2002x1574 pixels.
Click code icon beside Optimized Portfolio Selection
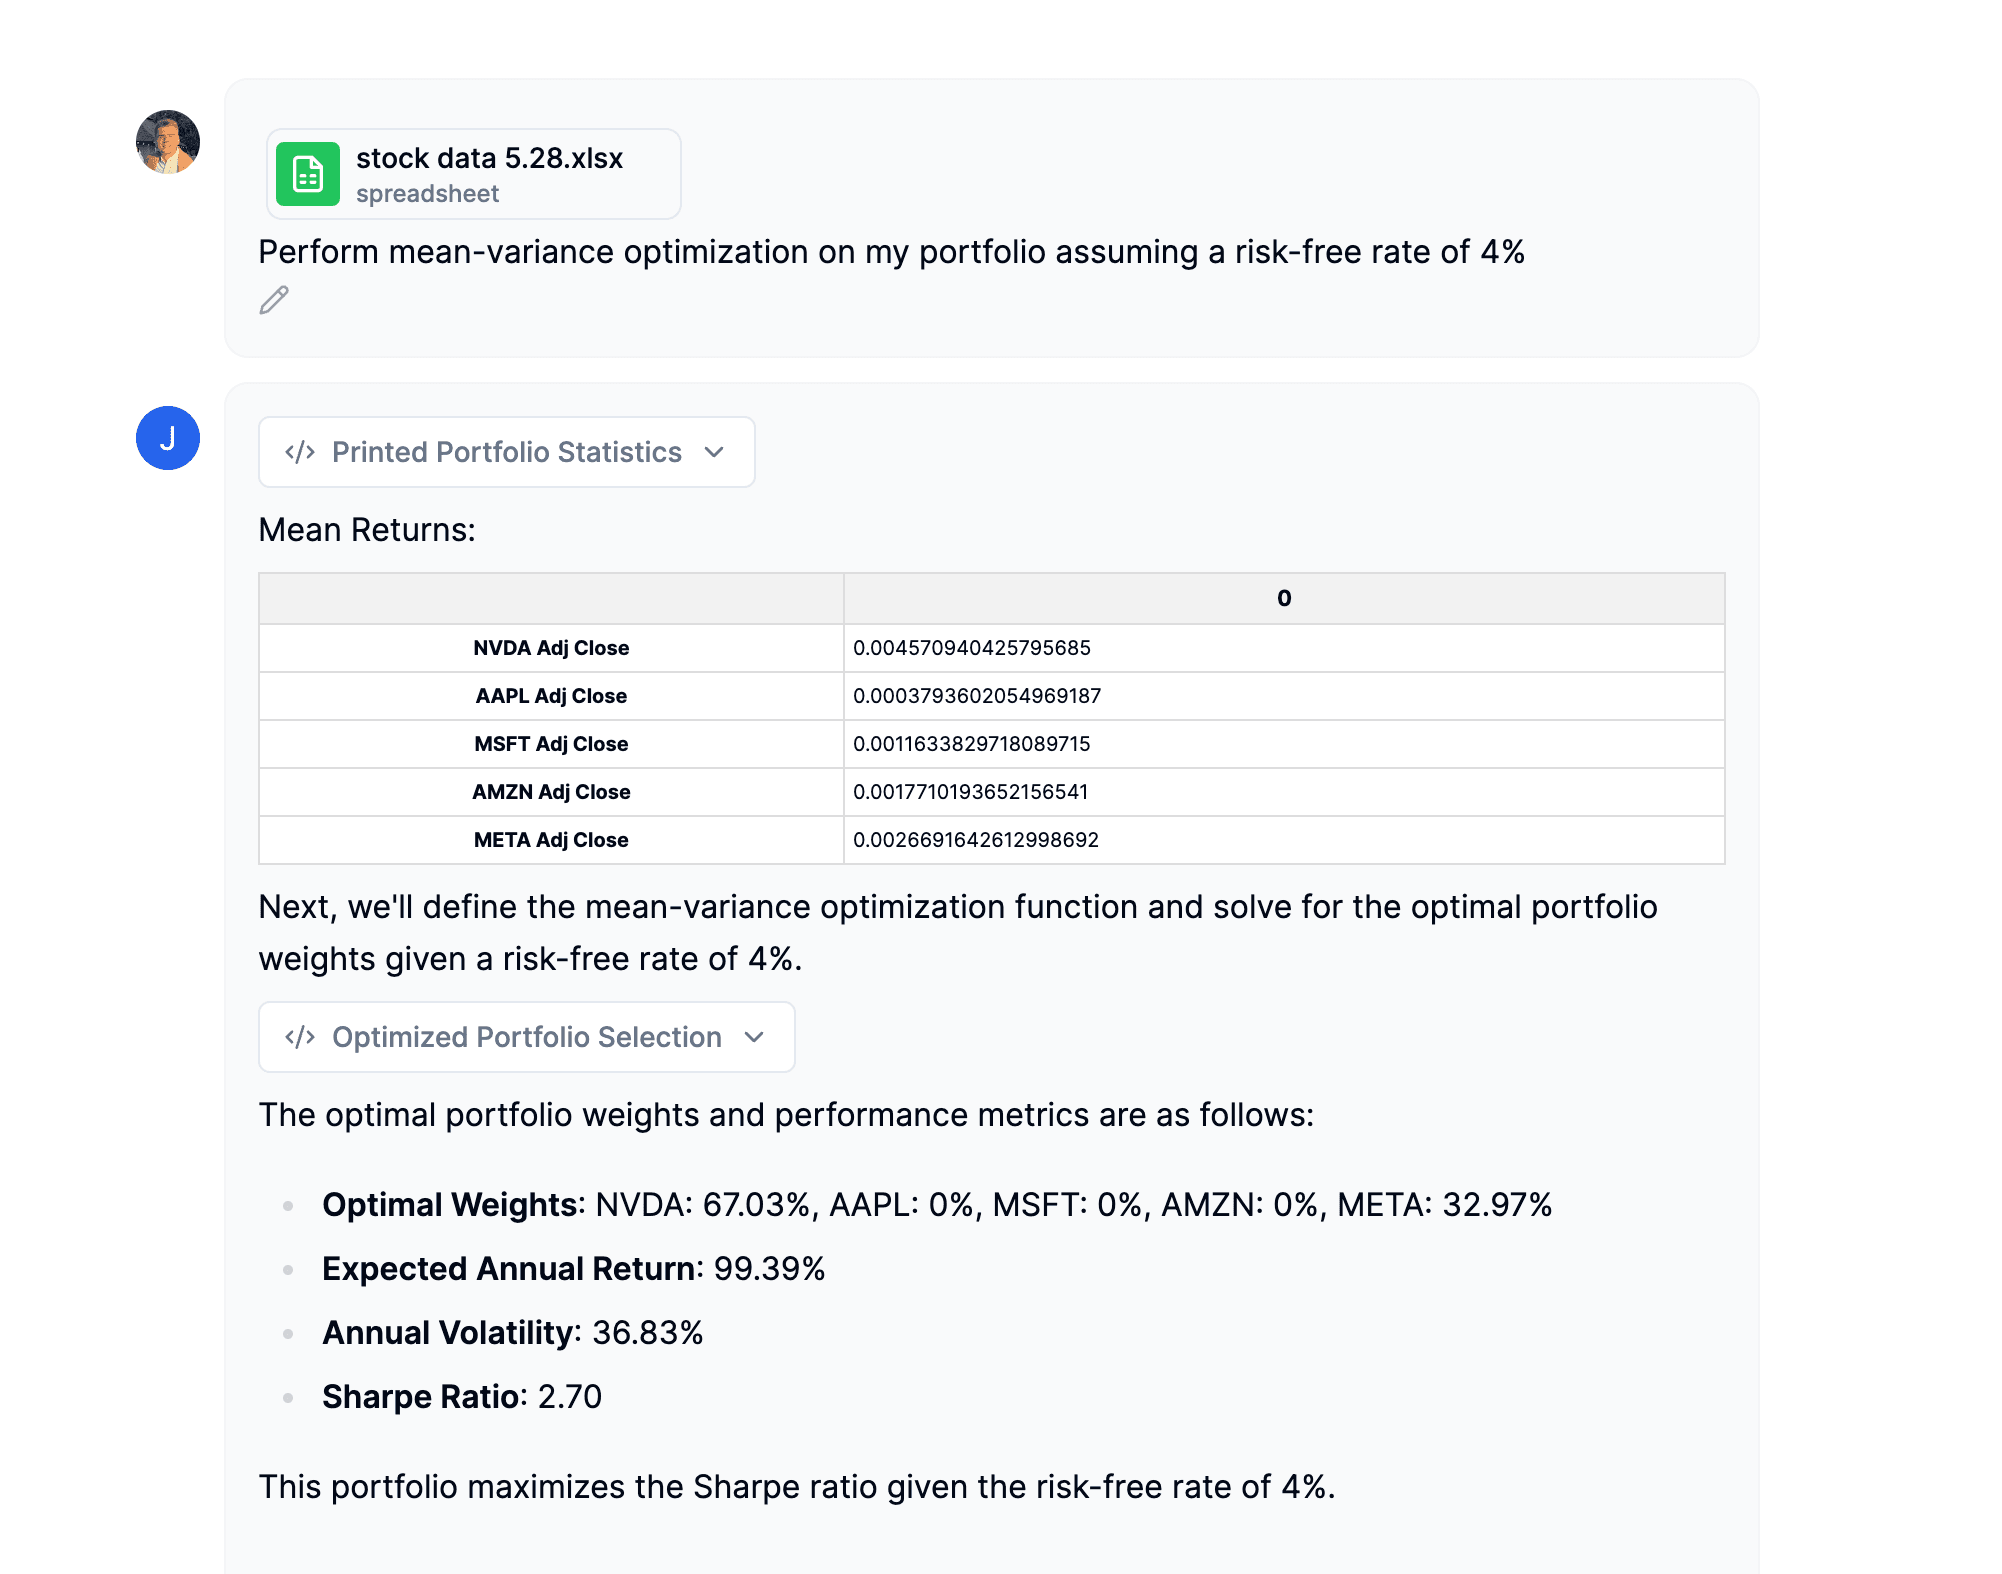coord(300,1037)
